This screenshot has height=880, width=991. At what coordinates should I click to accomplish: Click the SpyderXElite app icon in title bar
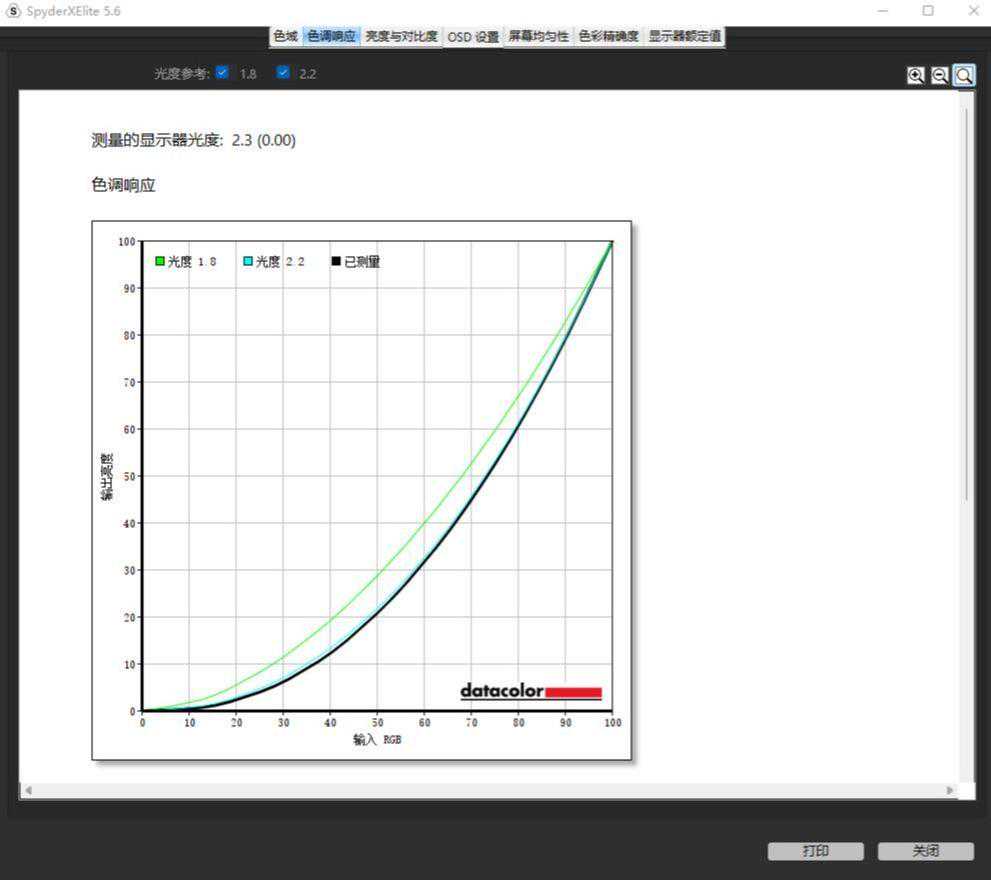click(14, 11)
